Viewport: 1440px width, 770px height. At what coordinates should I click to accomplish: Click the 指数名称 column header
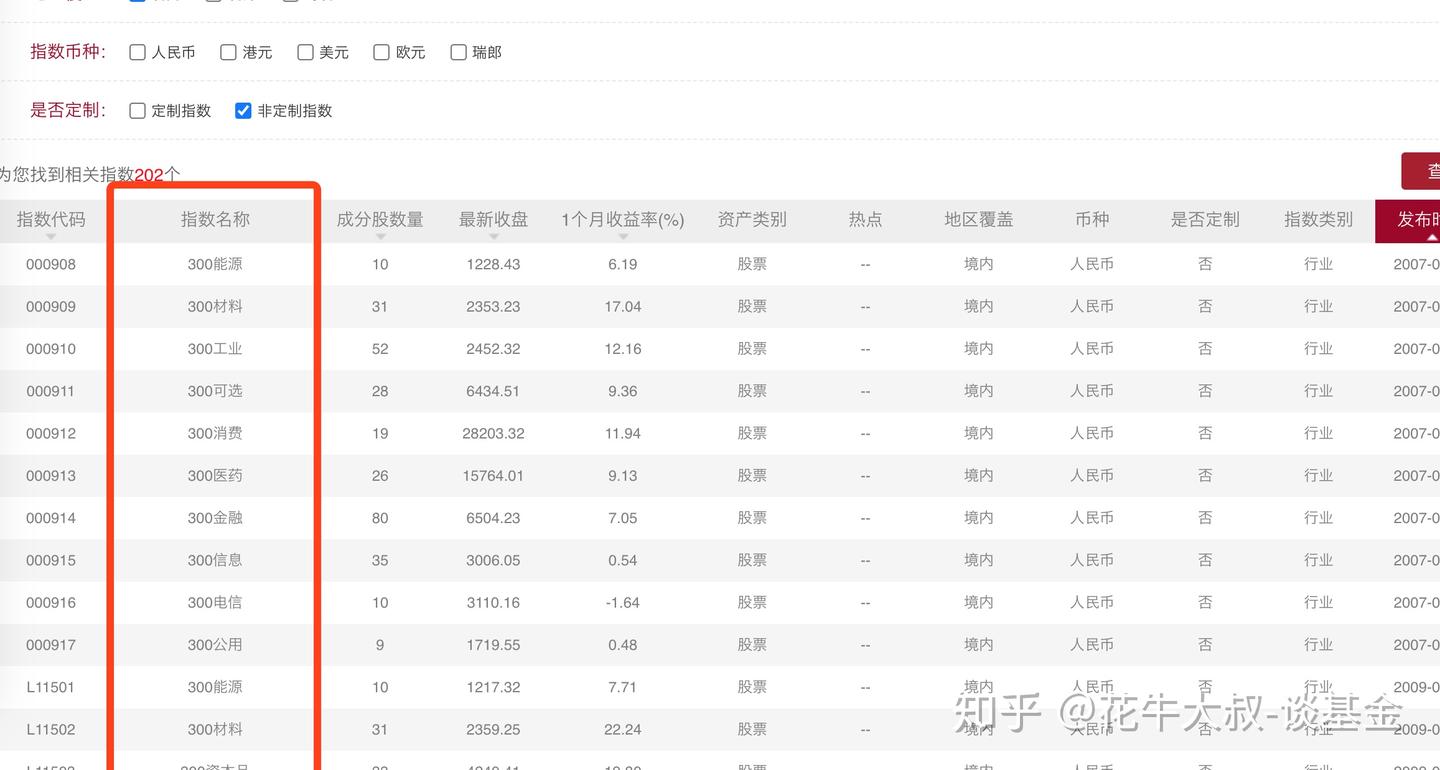[x=213, y=219]
